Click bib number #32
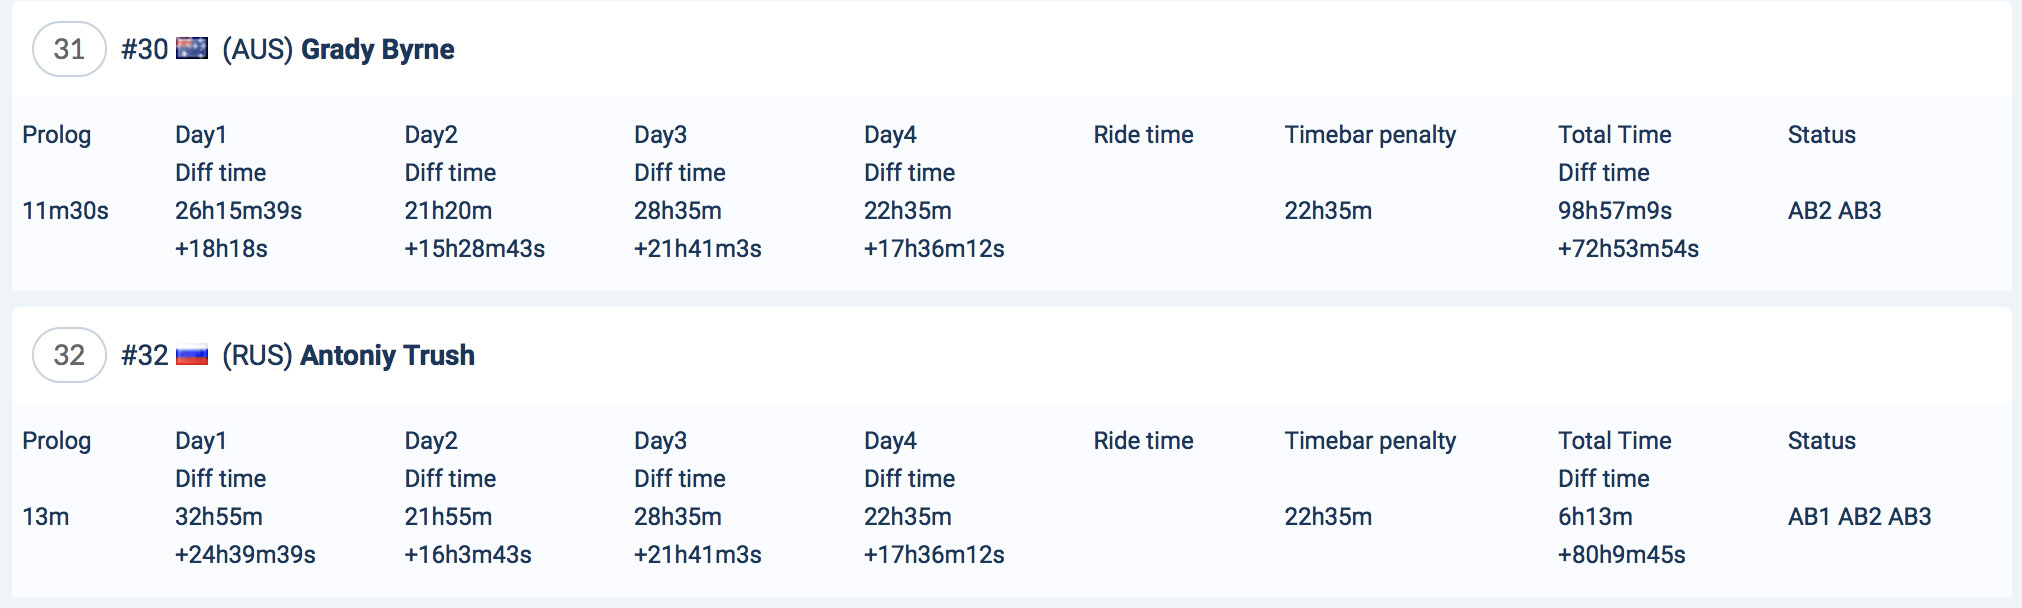The width and height of the screenshot is (2022, 608). click(144, 355)
